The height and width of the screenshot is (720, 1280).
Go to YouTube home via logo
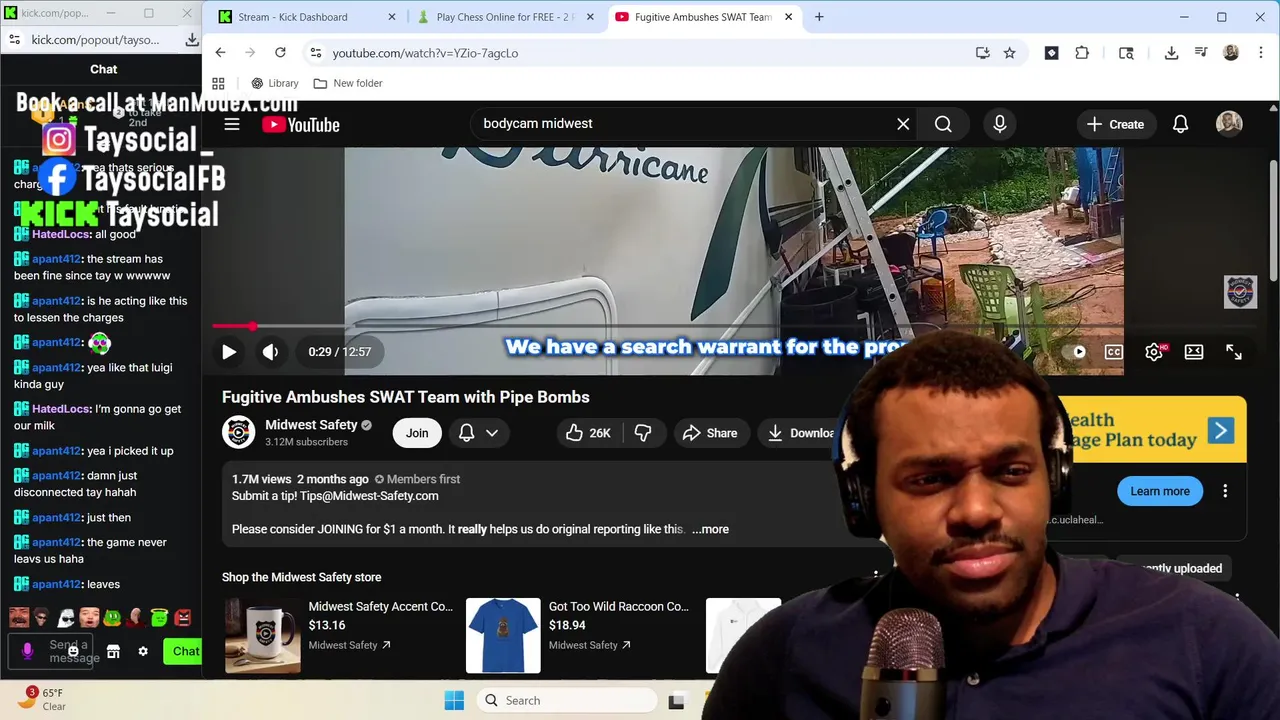(x=301, y=124)
